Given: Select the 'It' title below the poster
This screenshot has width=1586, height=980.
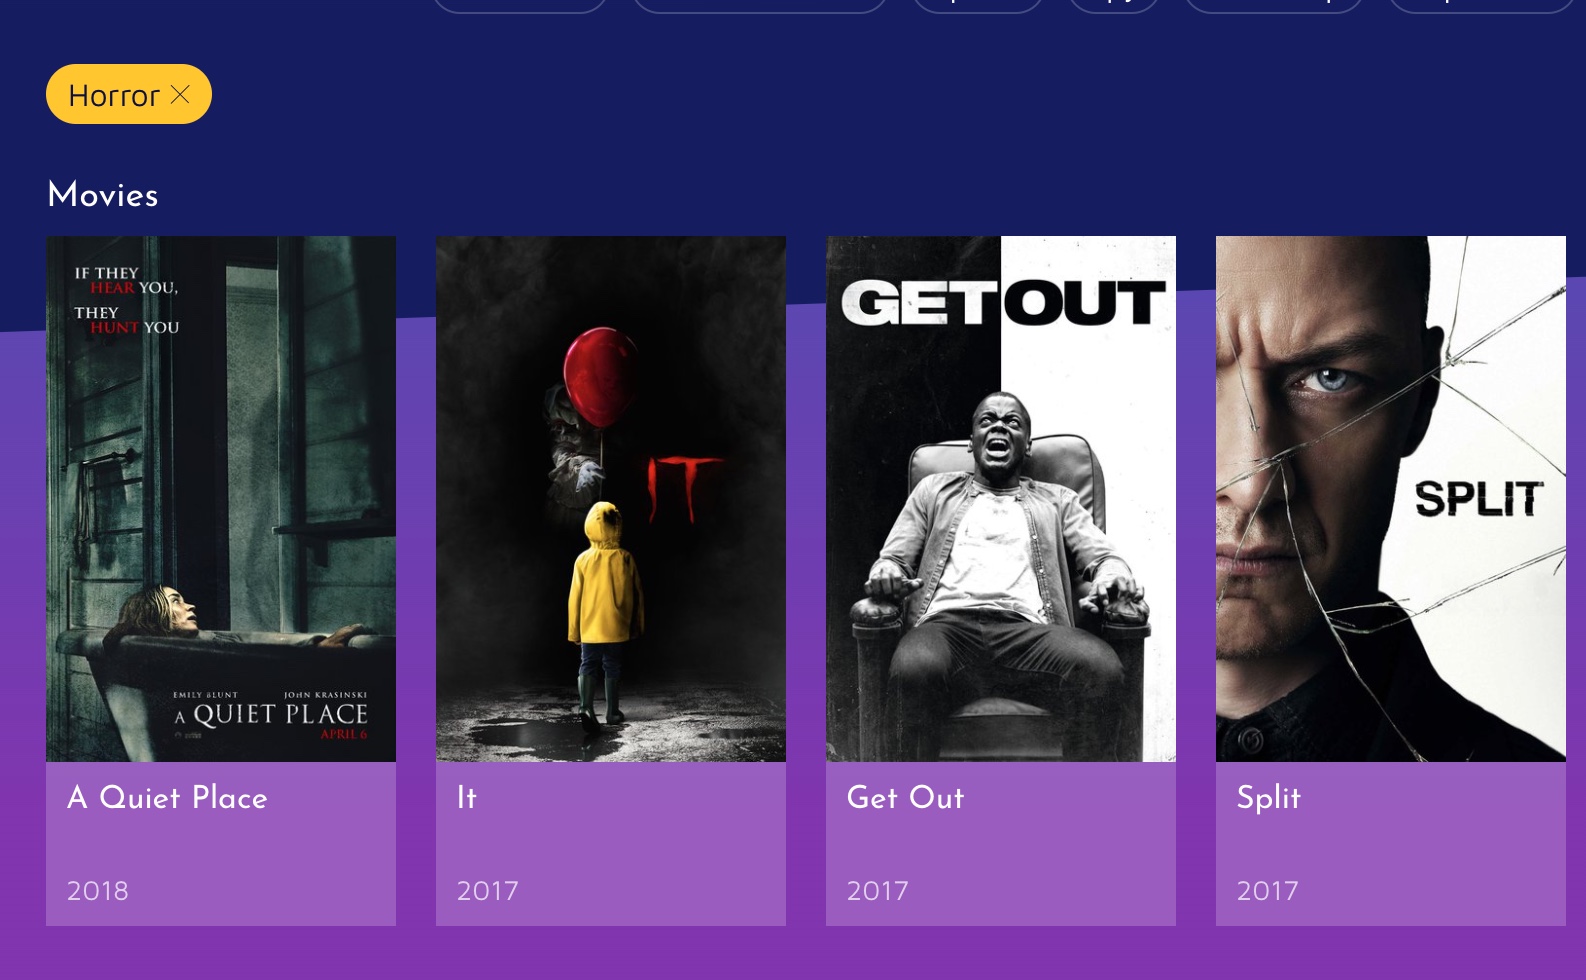Looking at the screenshot, I should pyautogui.click(x=467, y=798).
